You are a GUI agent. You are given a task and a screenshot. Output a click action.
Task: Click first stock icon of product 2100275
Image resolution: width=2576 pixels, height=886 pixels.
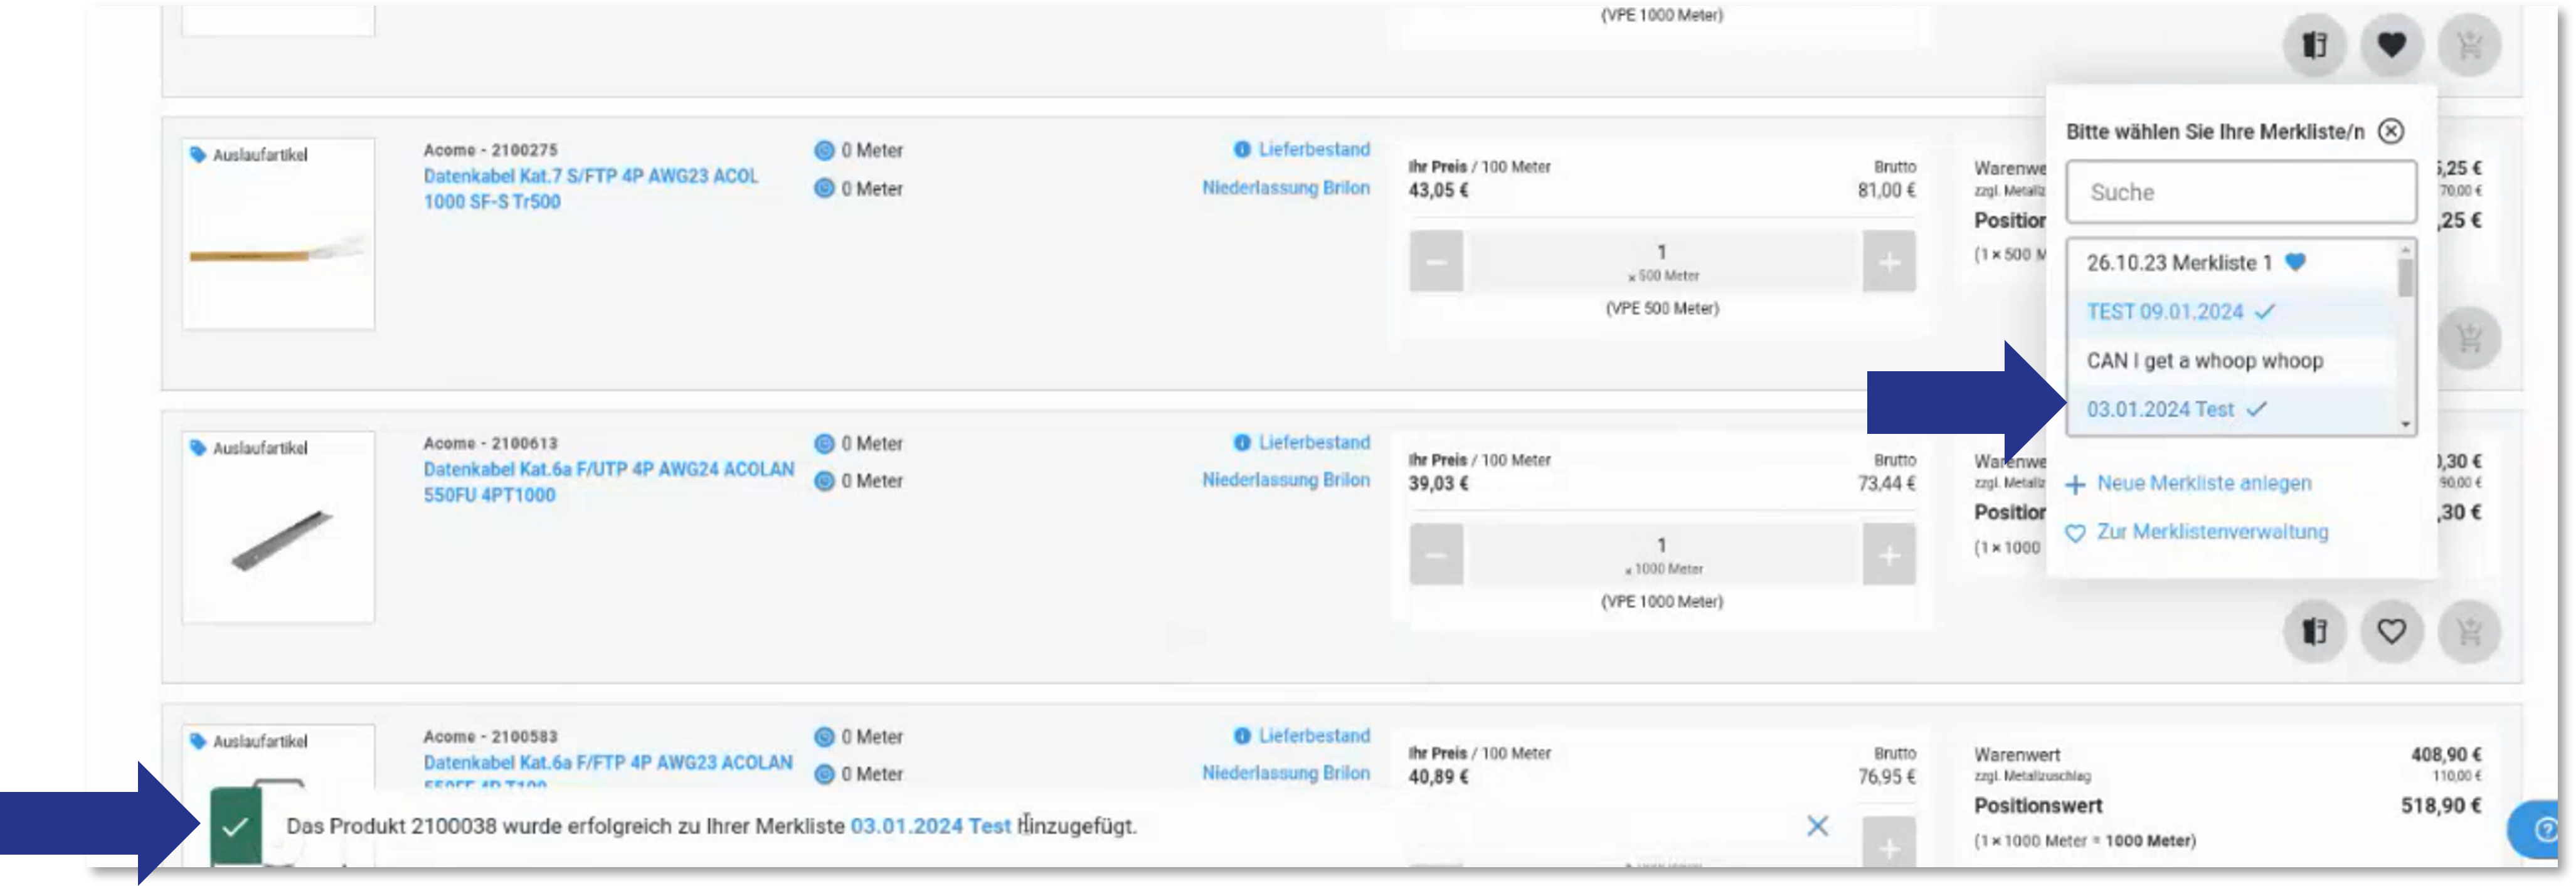824,151
